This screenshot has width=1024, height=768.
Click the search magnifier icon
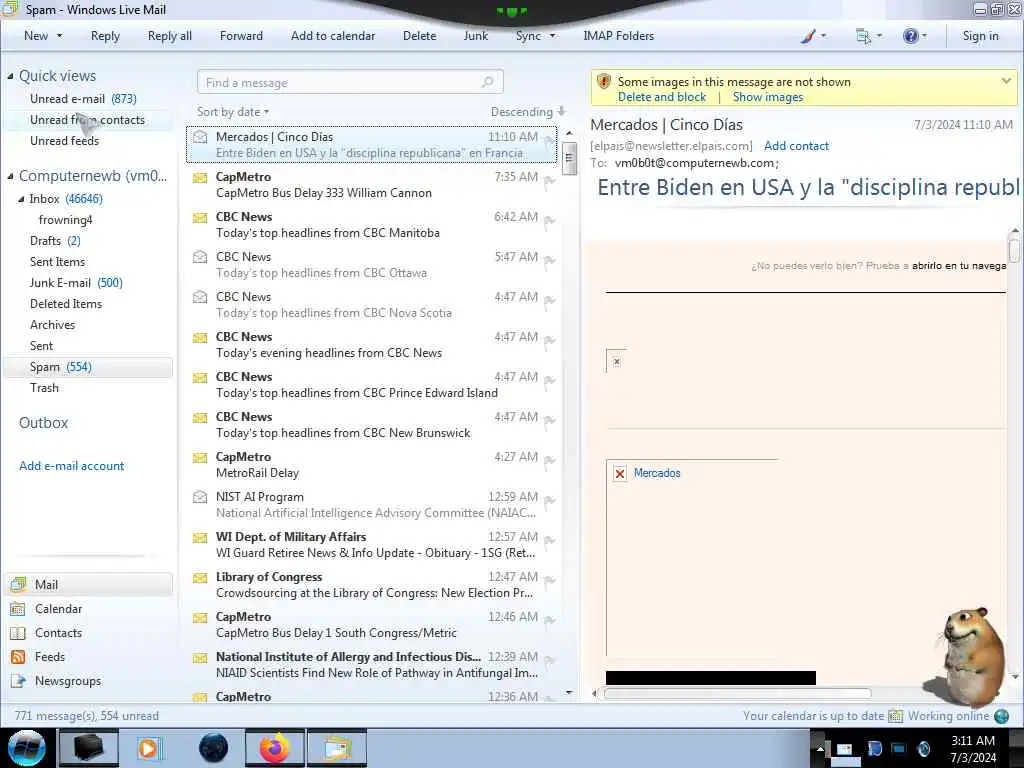(488, 82)
